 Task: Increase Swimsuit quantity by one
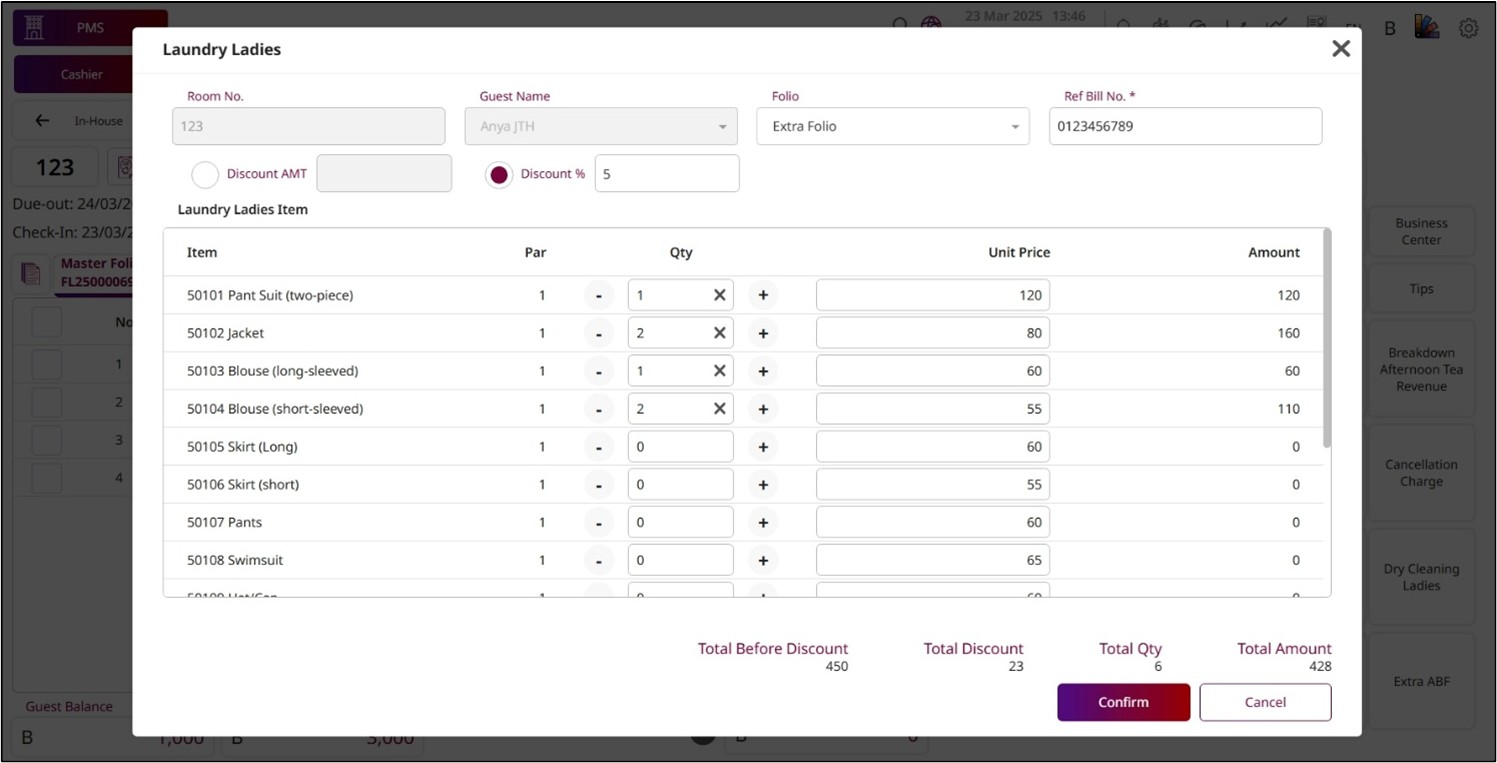(762, 560)
